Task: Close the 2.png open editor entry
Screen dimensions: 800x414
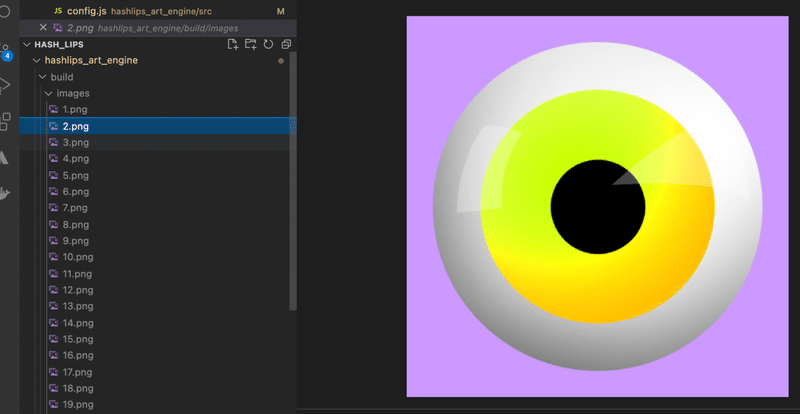Action: 43,28
